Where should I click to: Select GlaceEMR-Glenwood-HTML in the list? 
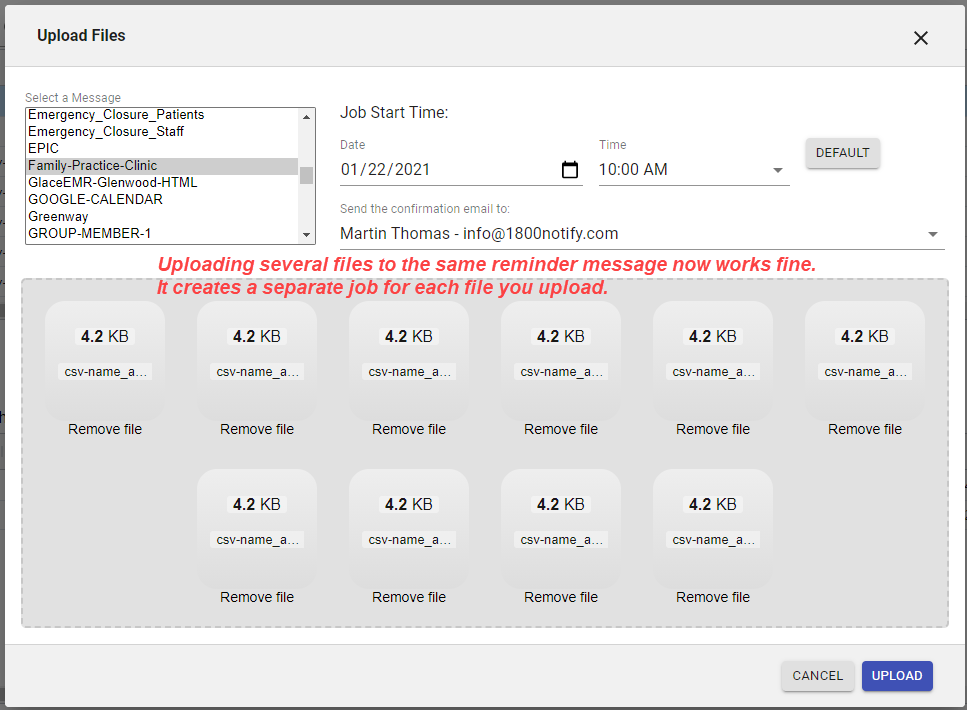(112, 183)
